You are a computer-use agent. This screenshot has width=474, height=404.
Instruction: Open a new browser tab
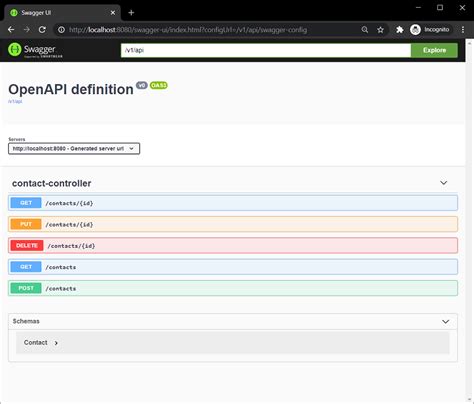click(131, 13)
